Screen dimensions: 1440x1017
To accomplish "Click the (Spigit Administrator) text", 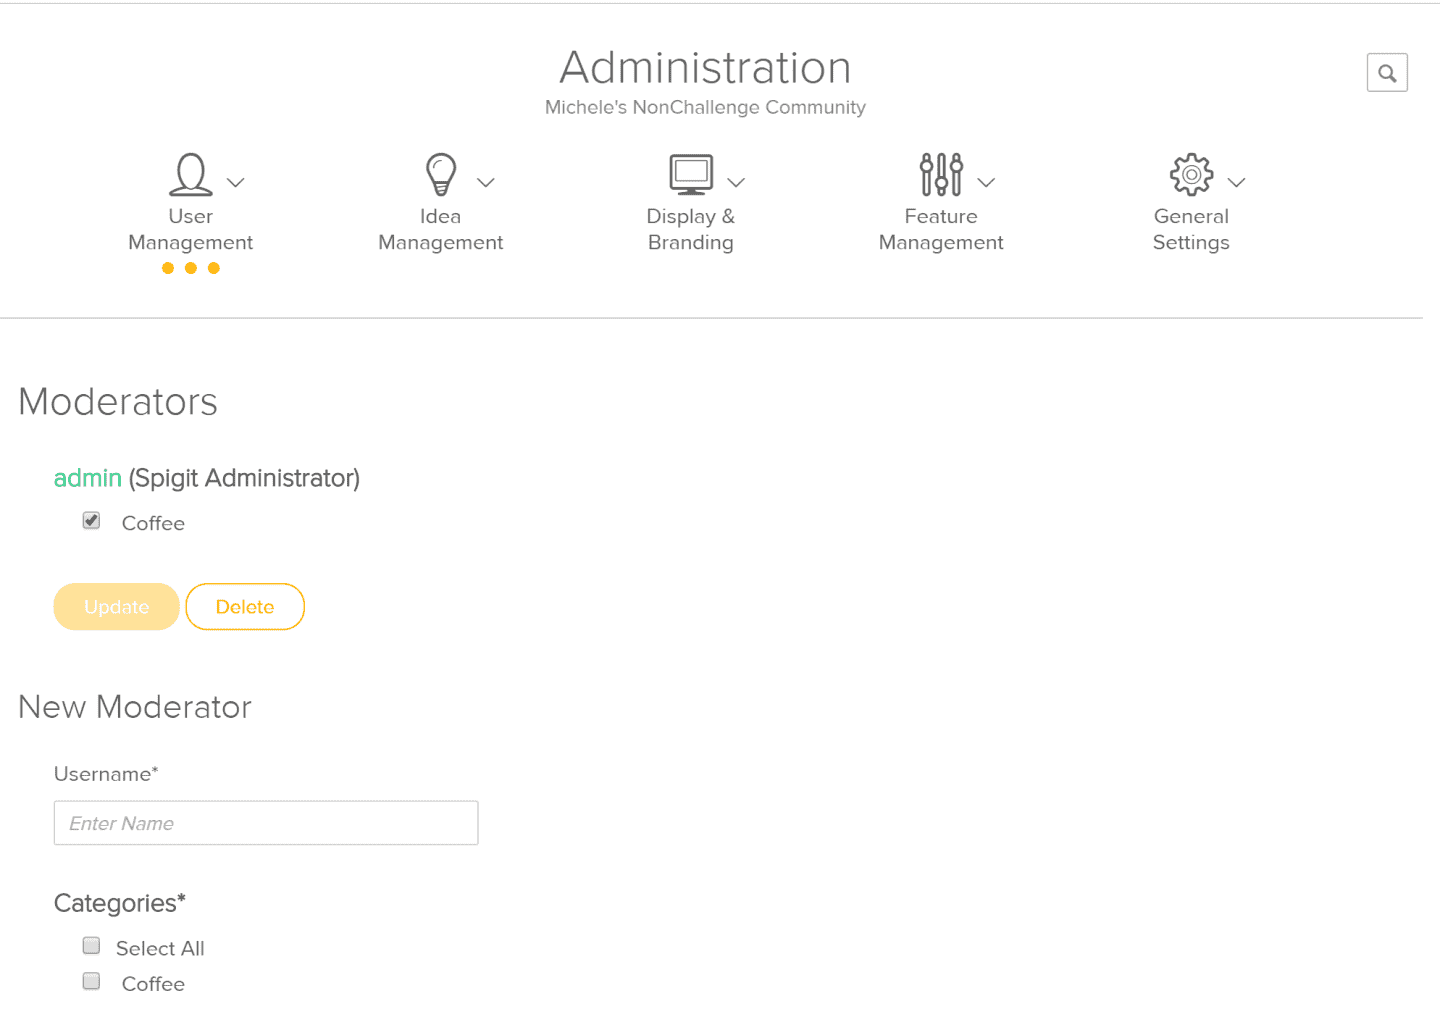I will (244, 478).
